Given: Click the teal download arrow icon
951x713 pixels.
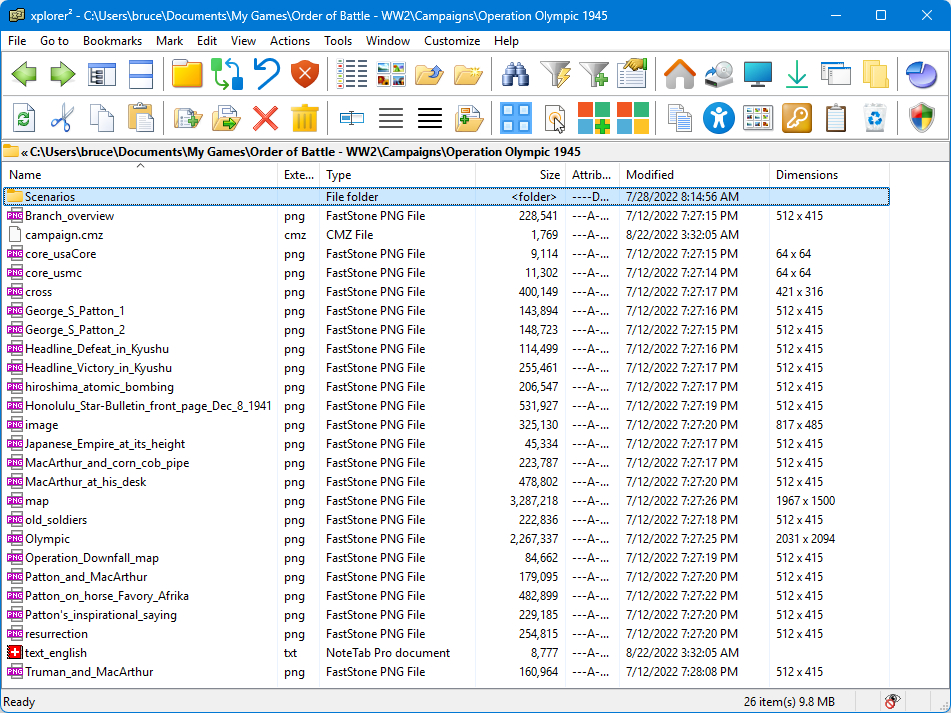Looking at the screenshot, I should (x=796, y=74).
